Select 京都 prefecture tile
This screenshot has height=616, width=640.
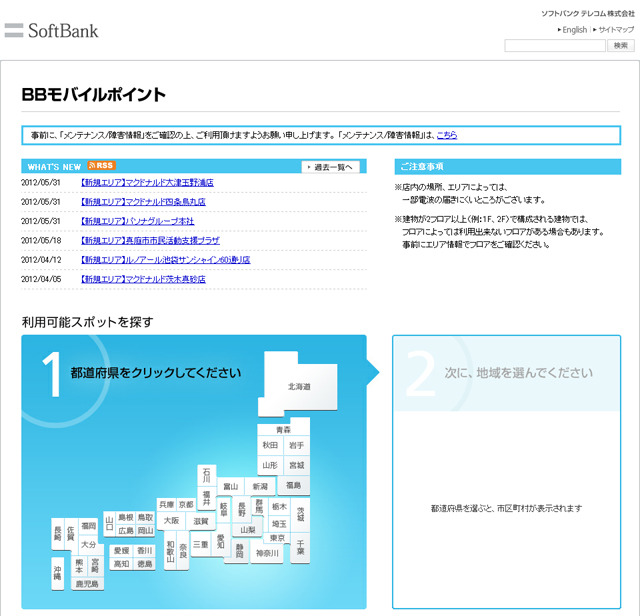186,505
